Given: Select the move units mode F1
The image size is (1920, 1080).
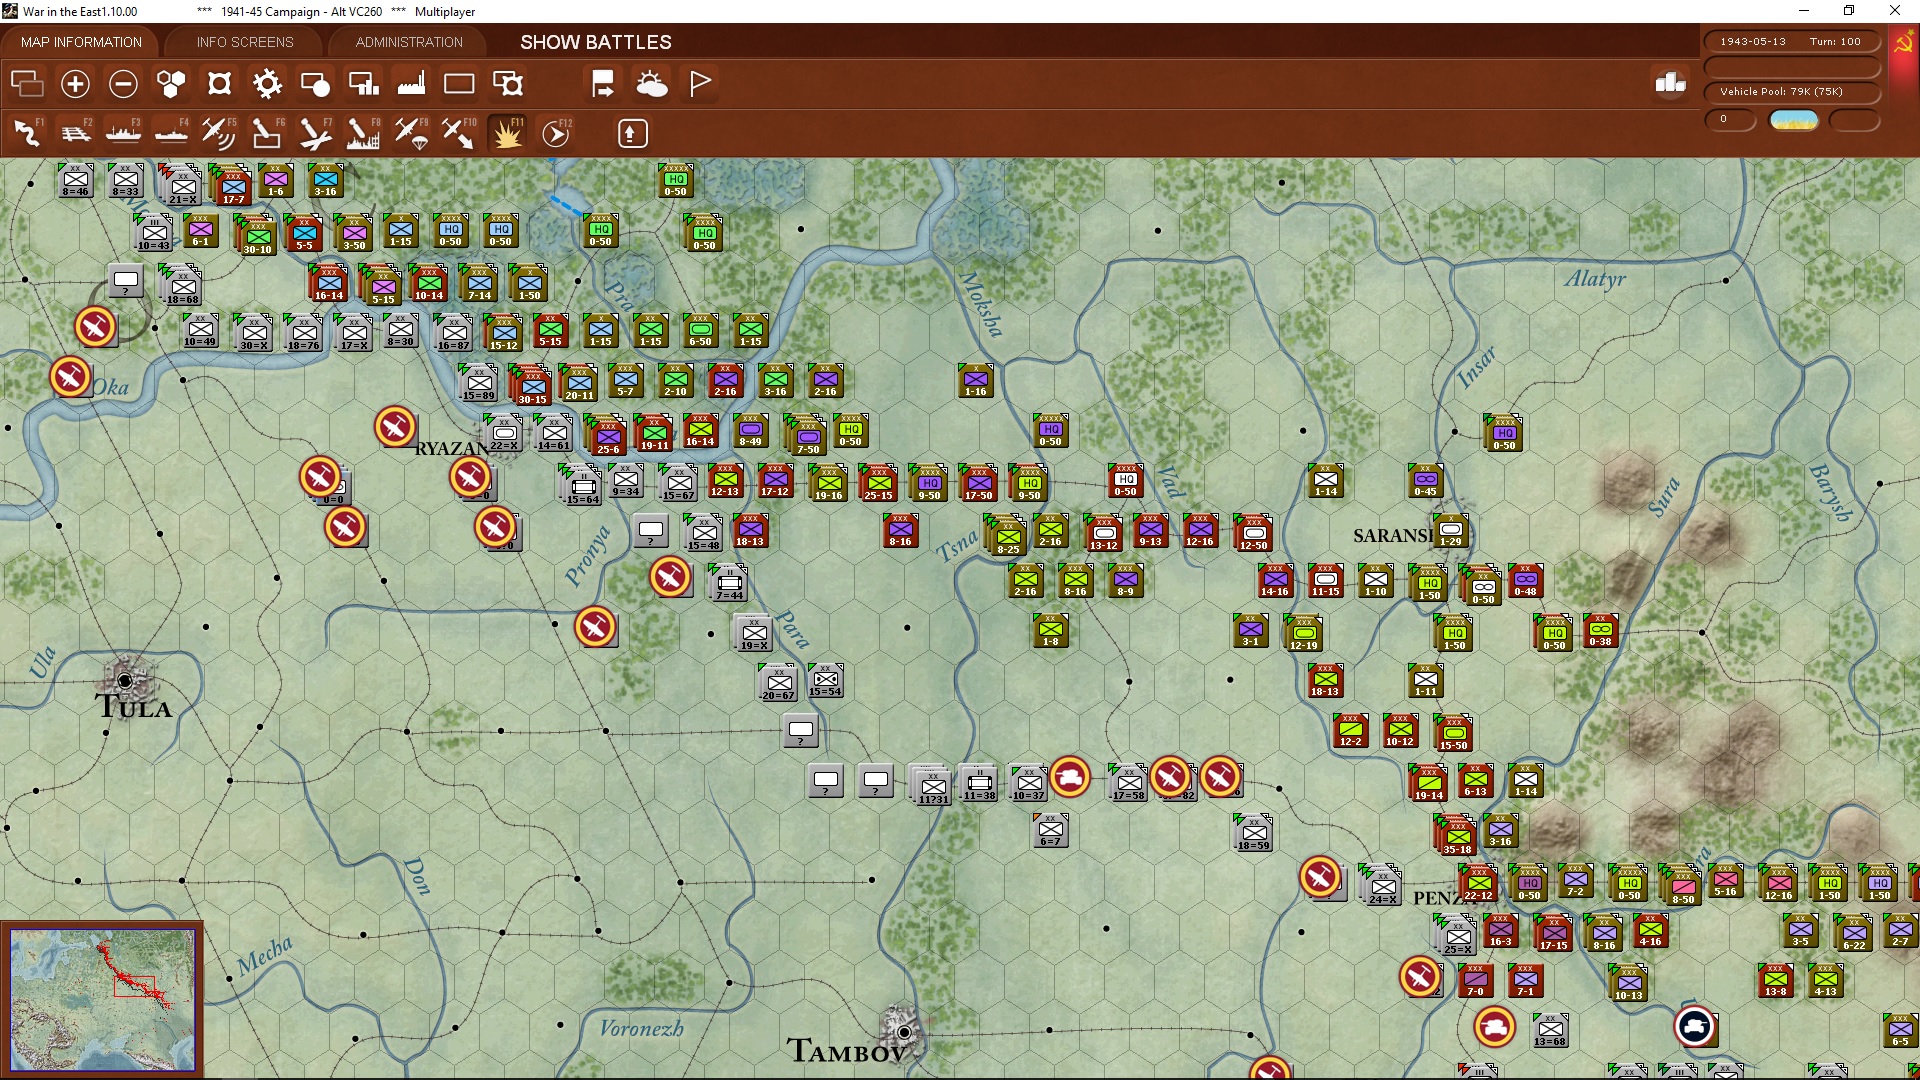Looking at the screenshot, I should tap(27, 133).
